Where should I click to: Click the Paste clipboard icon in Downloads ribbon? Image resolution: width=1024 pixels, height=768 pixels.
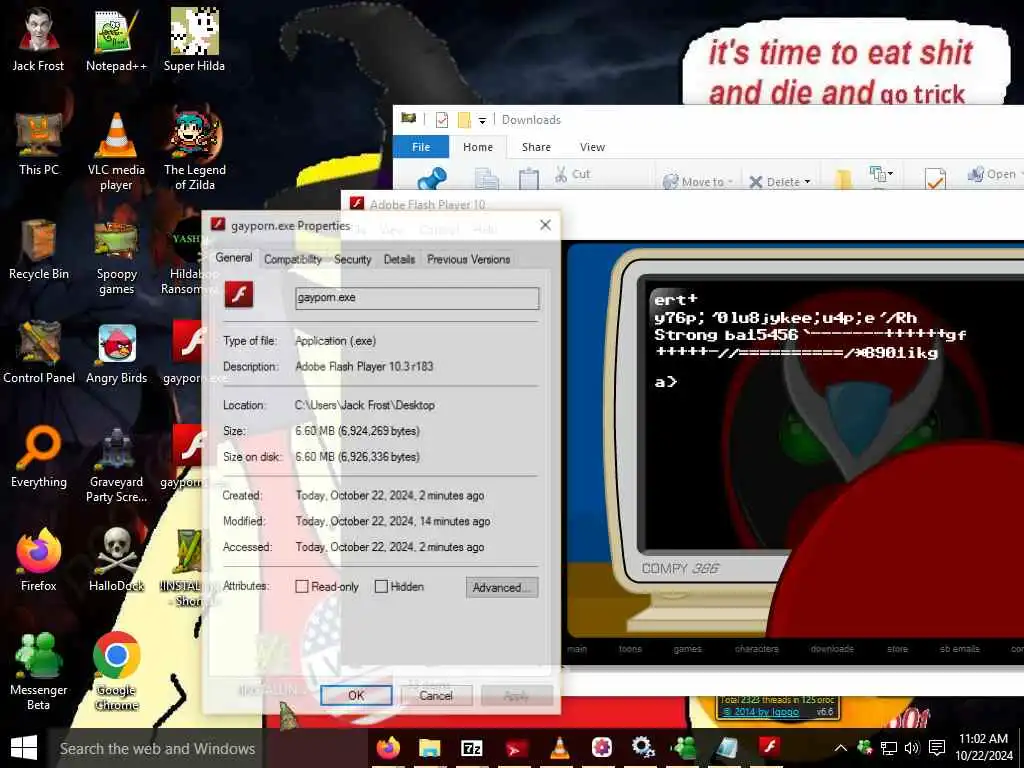[528, 178]
